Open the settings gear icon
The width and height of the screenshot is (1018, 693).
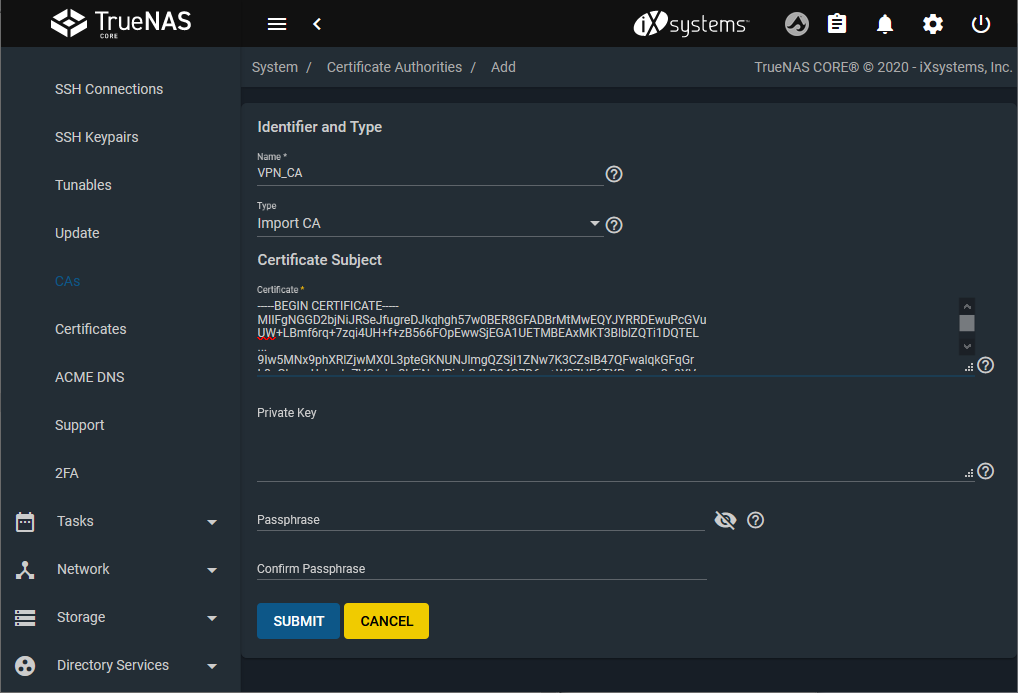click(933, 24)
